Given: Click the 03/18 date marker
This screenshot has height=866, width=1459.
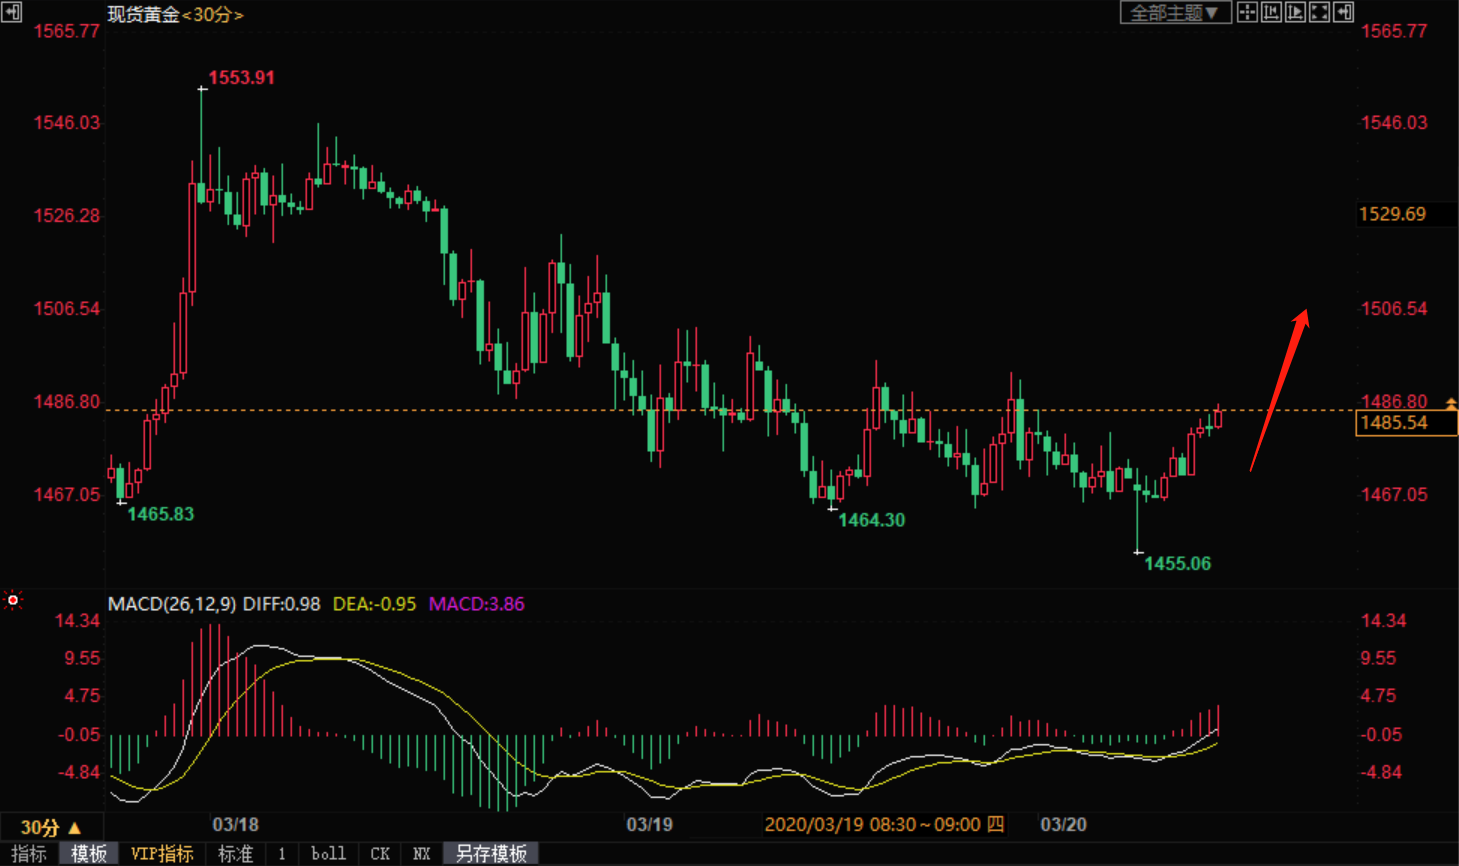Looking at the screenshot, I should (x=235, y=825).
